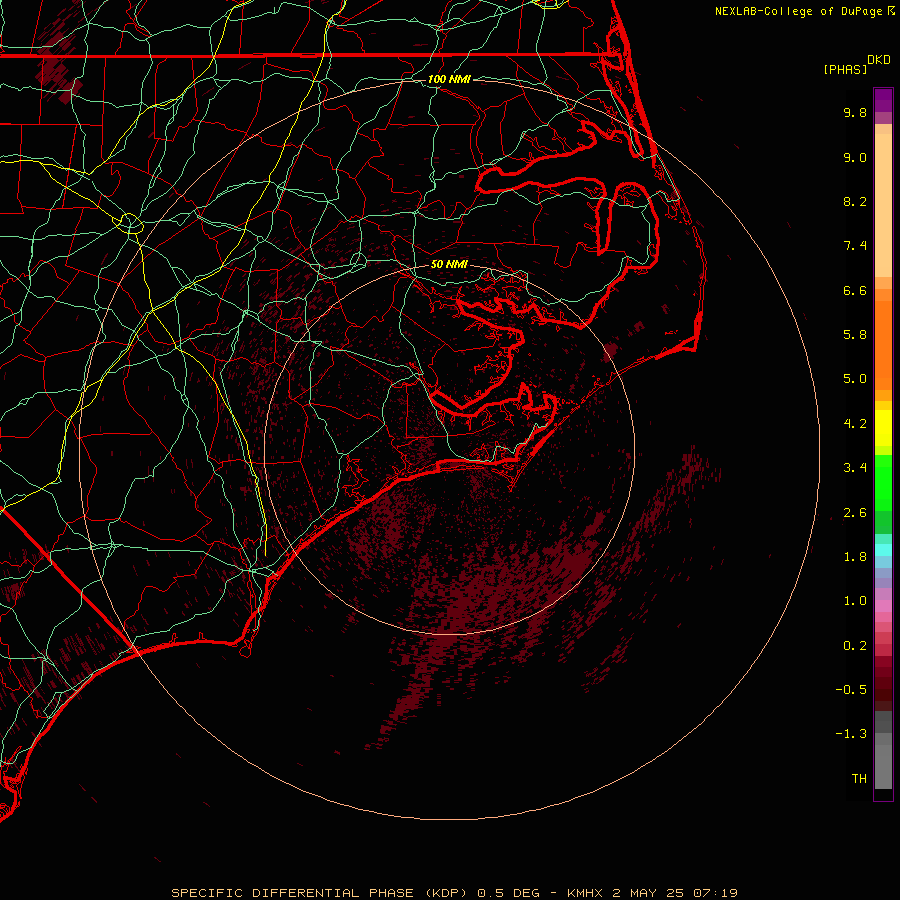The height and width of the screenshot is (900, 900).
Task: Click the 4.2 value on the color scale
Action: coord(855,424)
